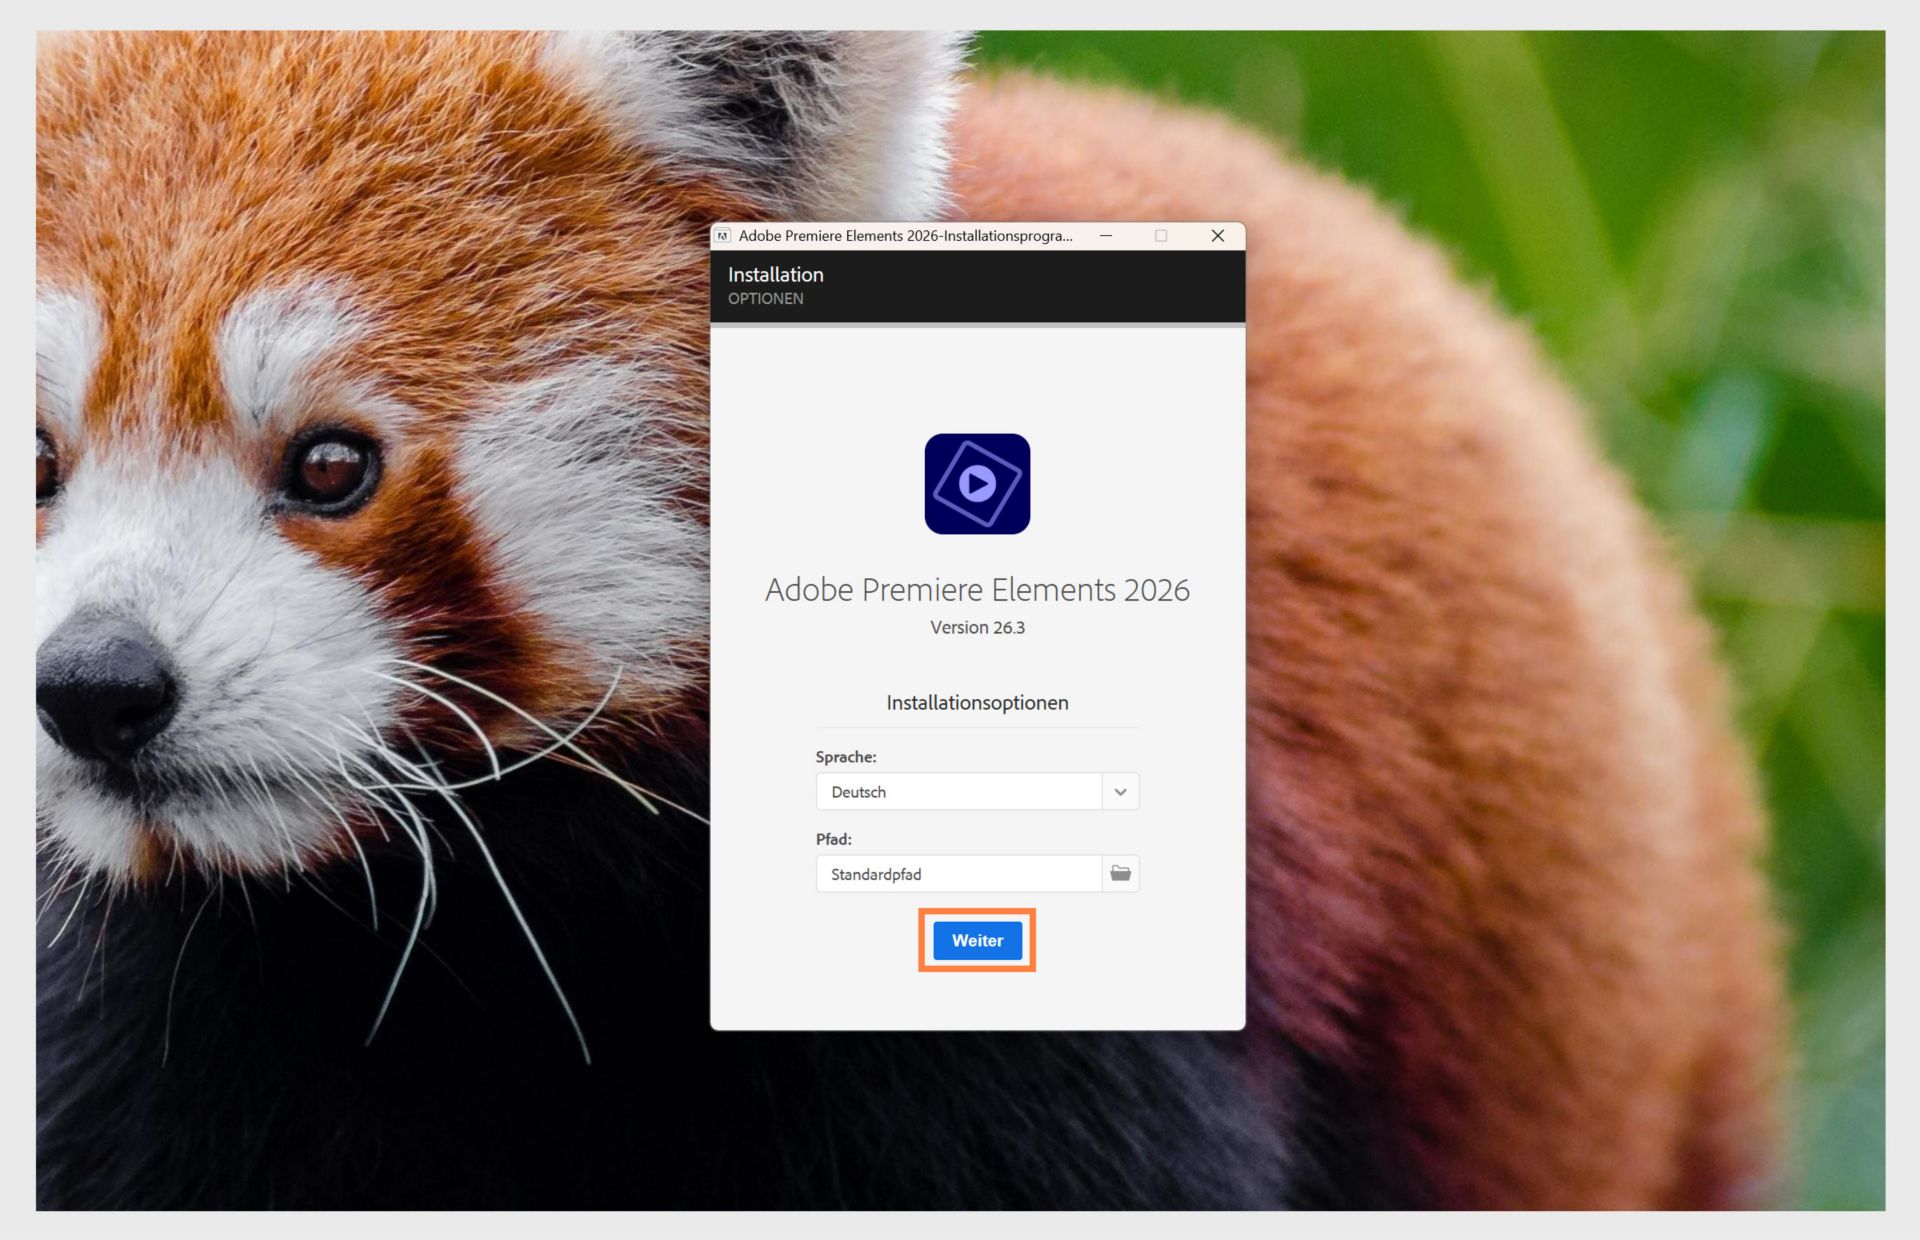Click the blue Weiter button
Viewport: 1920px width, 1240px height.
pos(977,940)
